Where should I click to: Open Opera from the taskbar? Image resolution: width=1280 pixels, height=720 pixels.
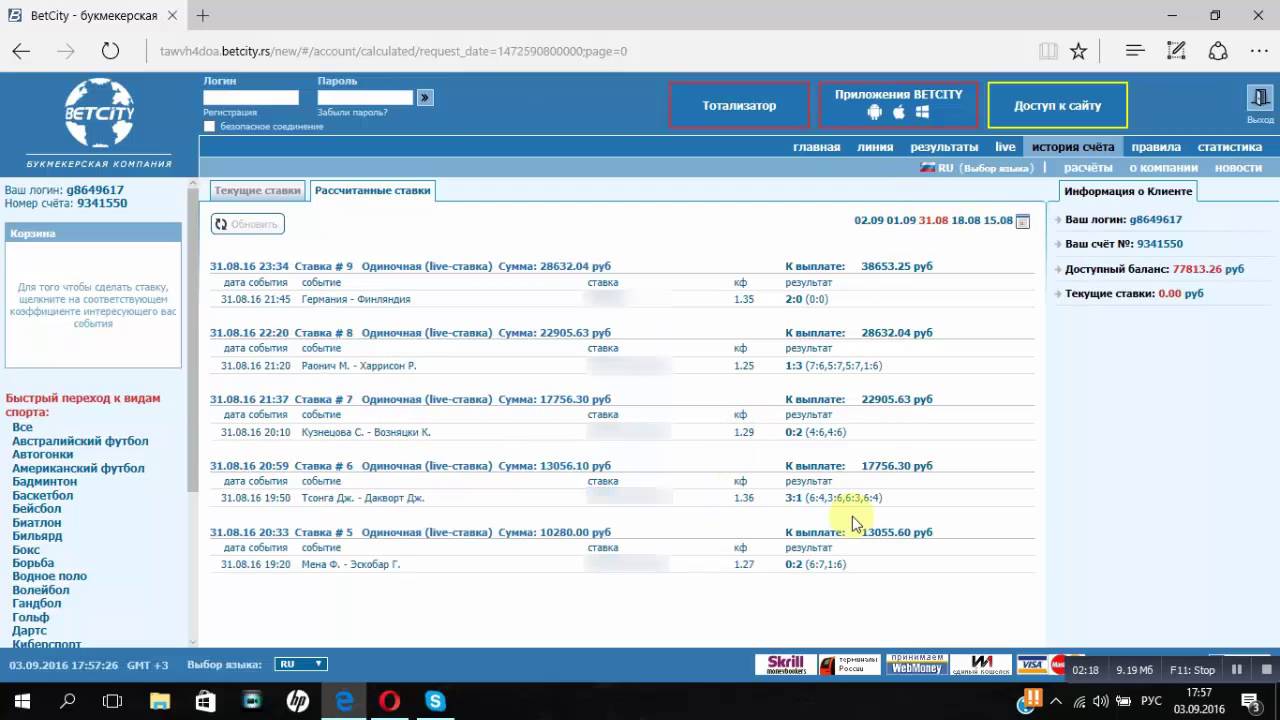click(x=389, y=701)
